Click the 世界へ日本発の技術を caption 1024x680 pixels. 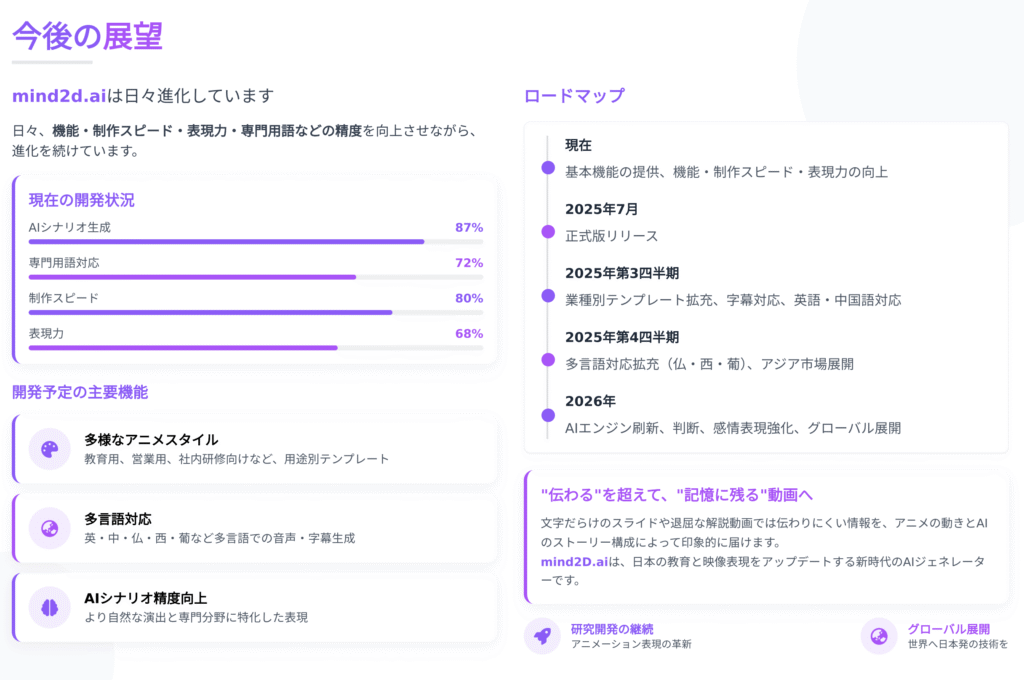[x=957, y=644]
